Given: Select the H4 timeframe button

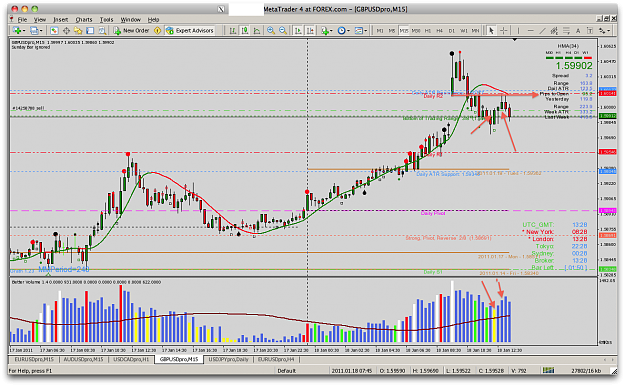Looking at the screenshot, I should tap(440, 31).
